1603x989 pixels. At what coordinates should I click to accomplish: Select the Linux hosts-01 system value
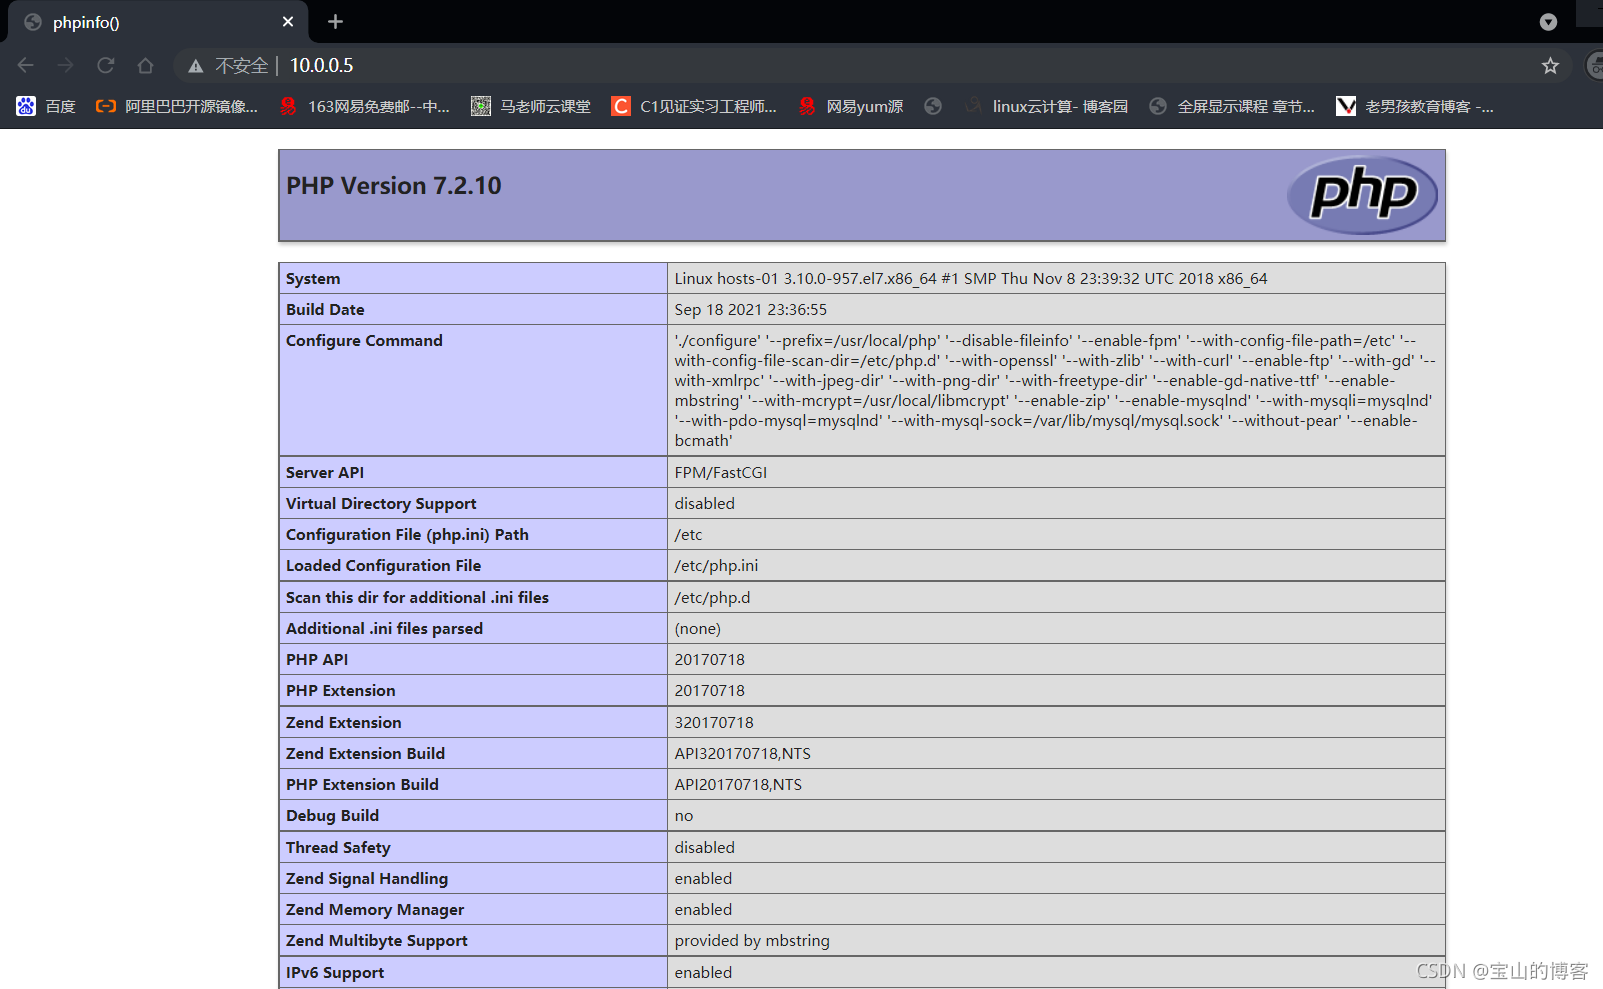971,279
